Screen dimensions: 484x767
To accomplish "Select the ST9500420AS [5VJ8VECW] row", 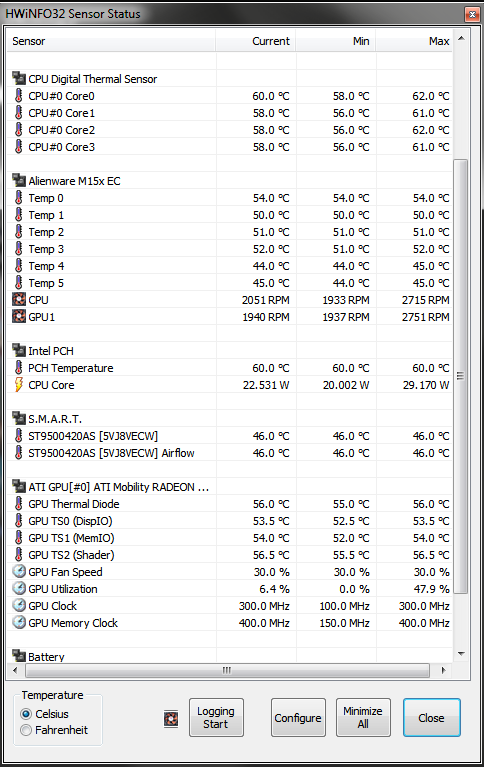I will 230,435.
